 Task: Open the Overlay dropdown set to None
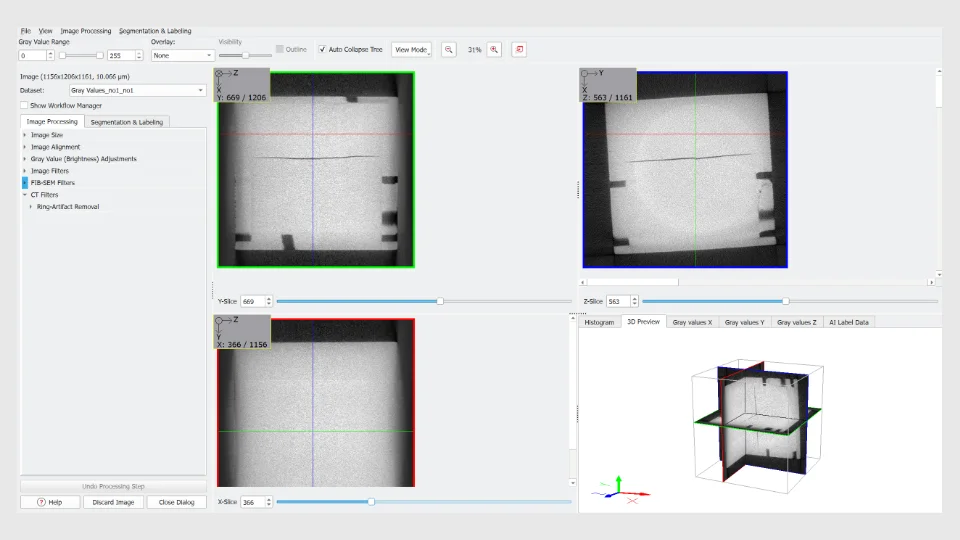[x=182, y=55]
